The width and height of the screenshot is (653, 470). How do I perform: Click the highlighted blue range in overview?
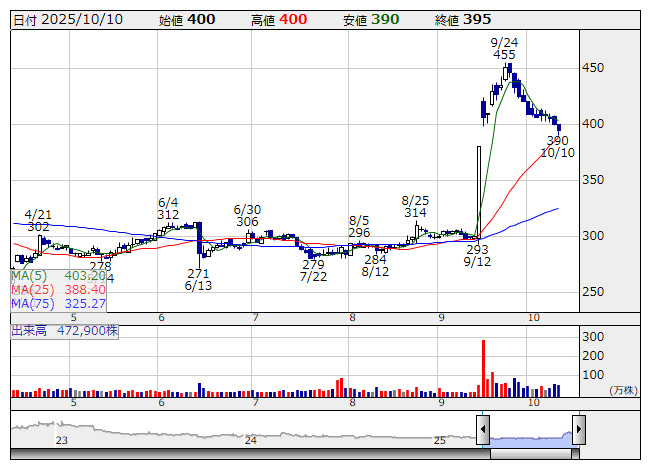click(530, 436)
